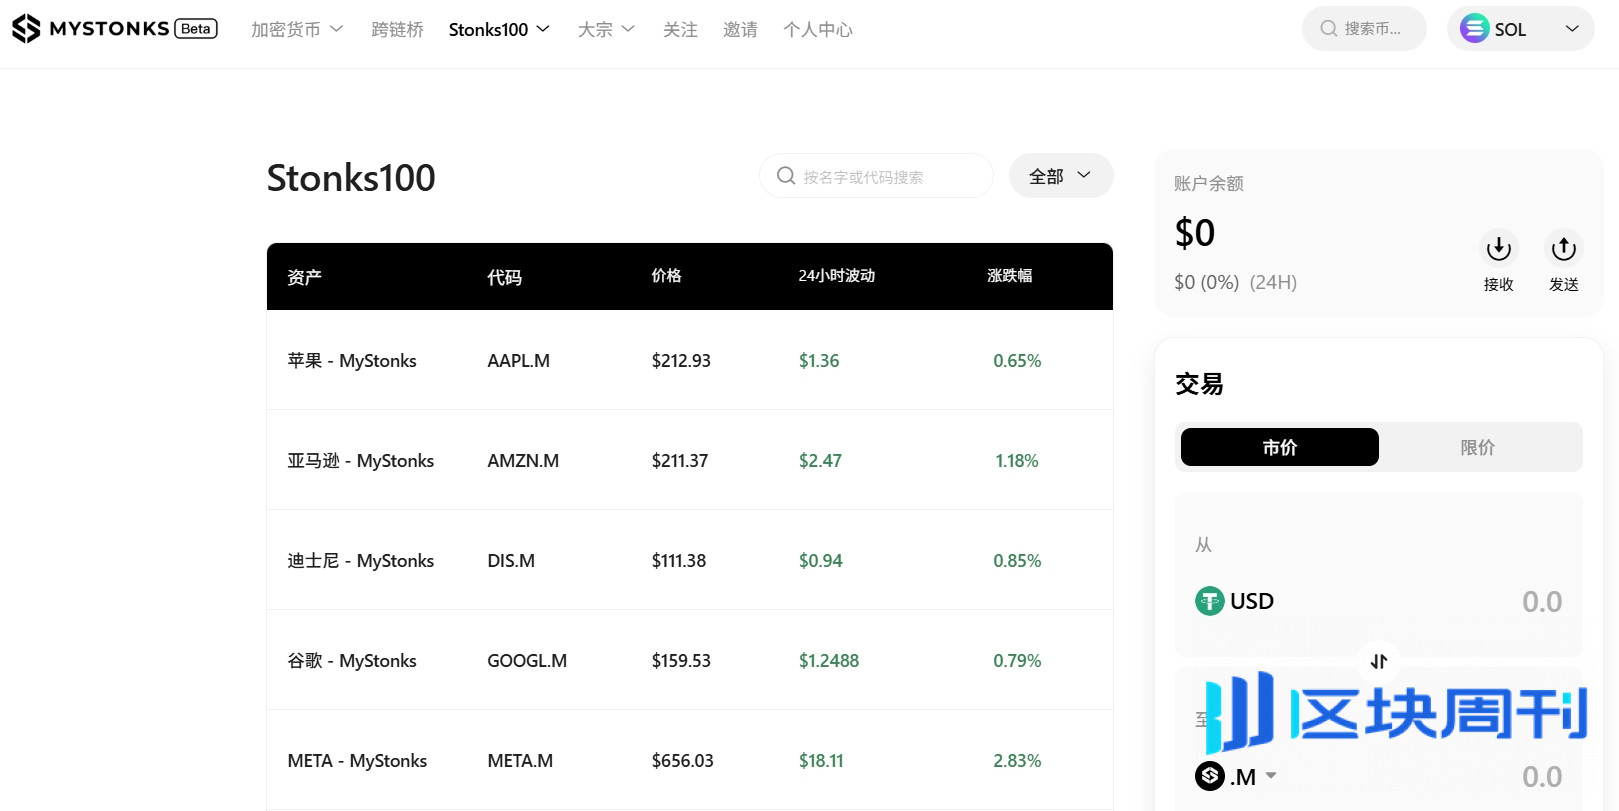Switch to 限价 limit order mode
This screenshot has width=1619, height=811.
(x=1477, y=447)
